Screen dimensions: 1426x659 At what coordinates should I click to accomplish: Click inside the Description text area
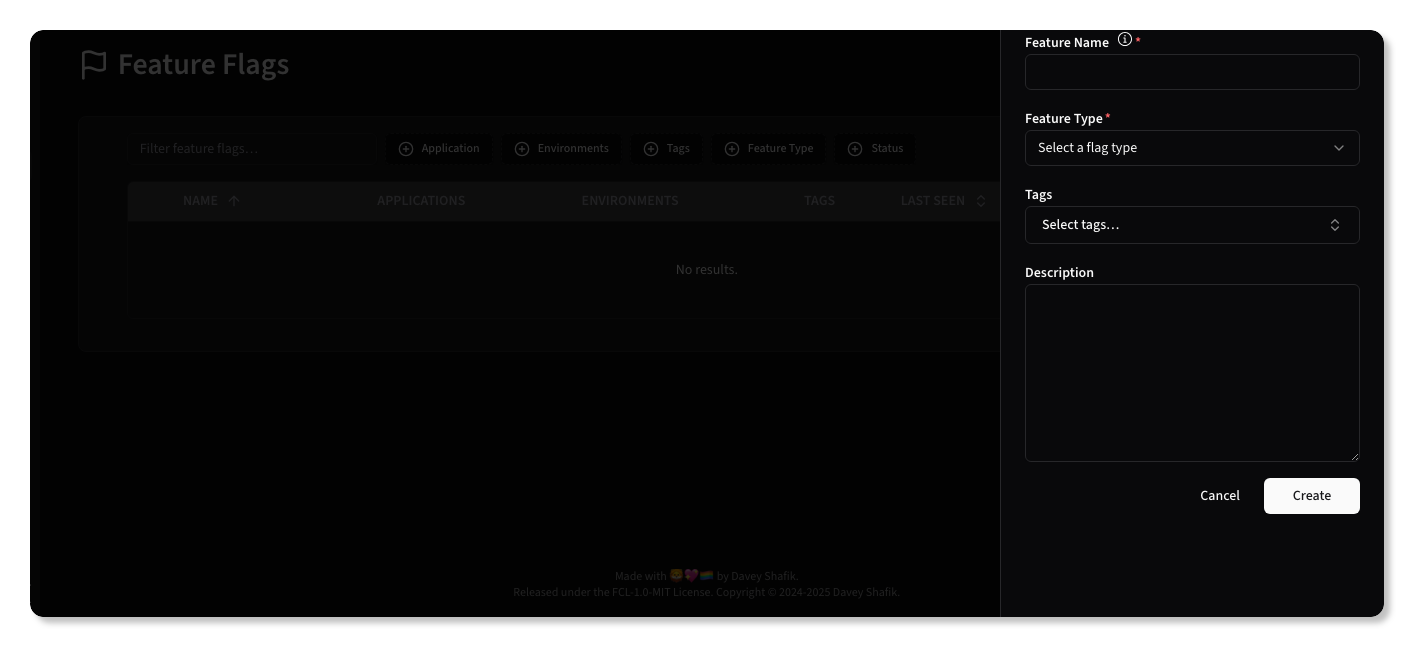click(x=1192, y=372)
